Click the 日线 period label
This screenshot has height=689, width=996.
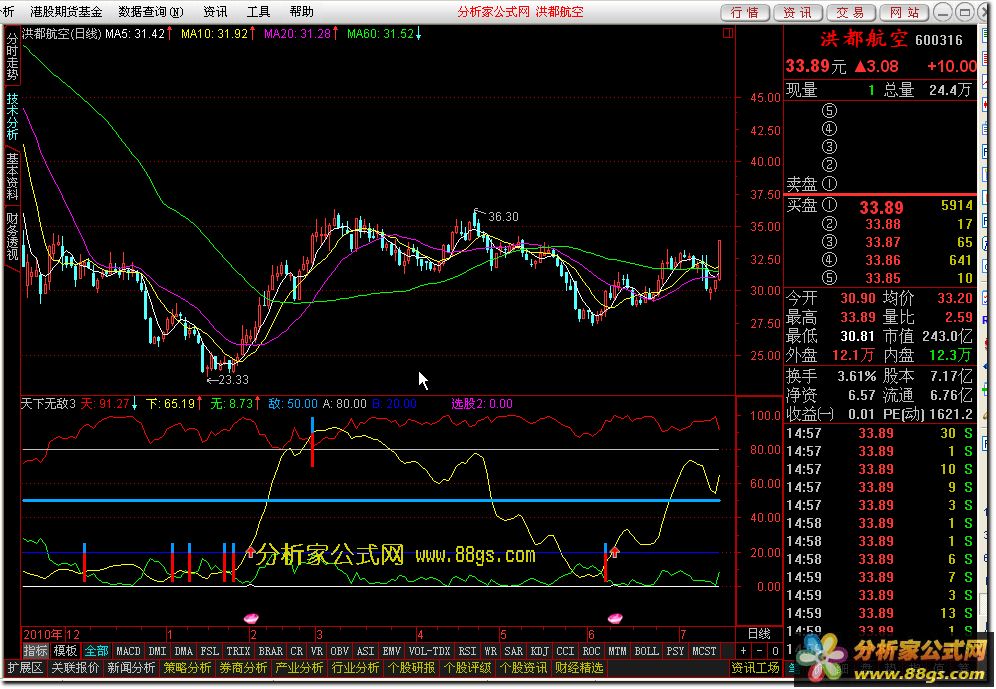click(x=759, y=634)
